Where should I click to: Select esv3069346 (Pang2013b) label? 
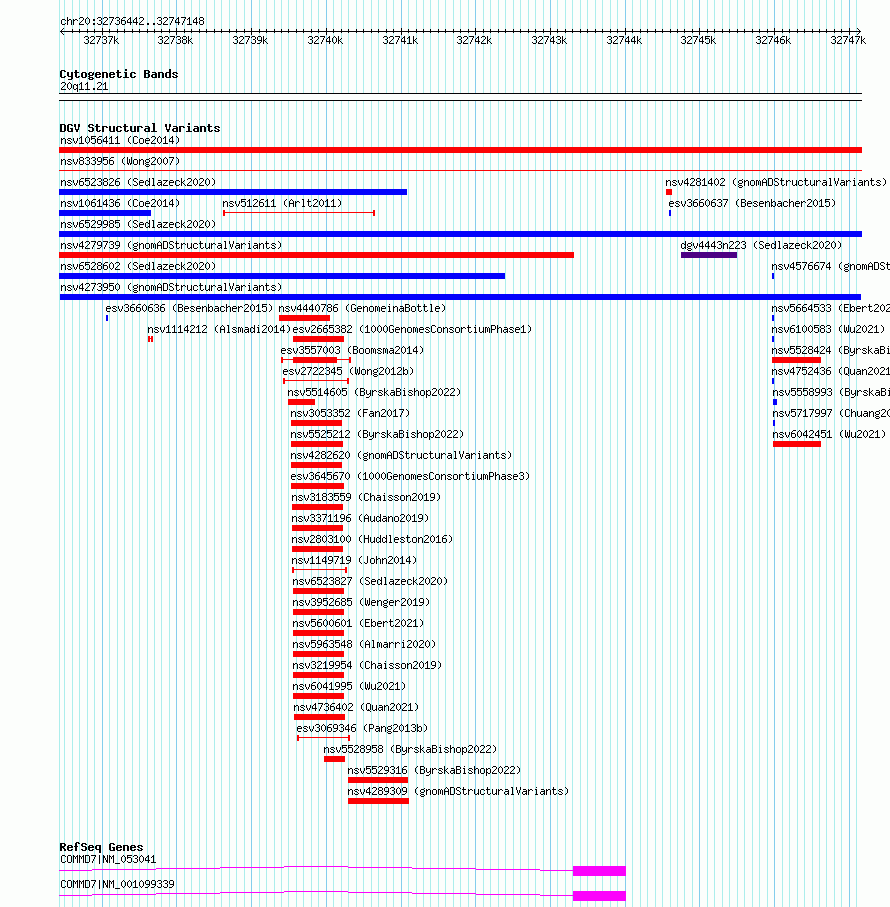[x=362, y=728]
